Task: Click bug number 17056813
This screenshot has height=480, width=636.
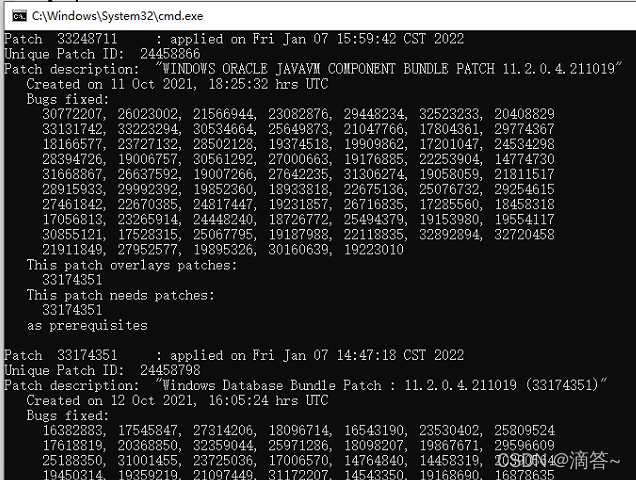Action: 73,220
